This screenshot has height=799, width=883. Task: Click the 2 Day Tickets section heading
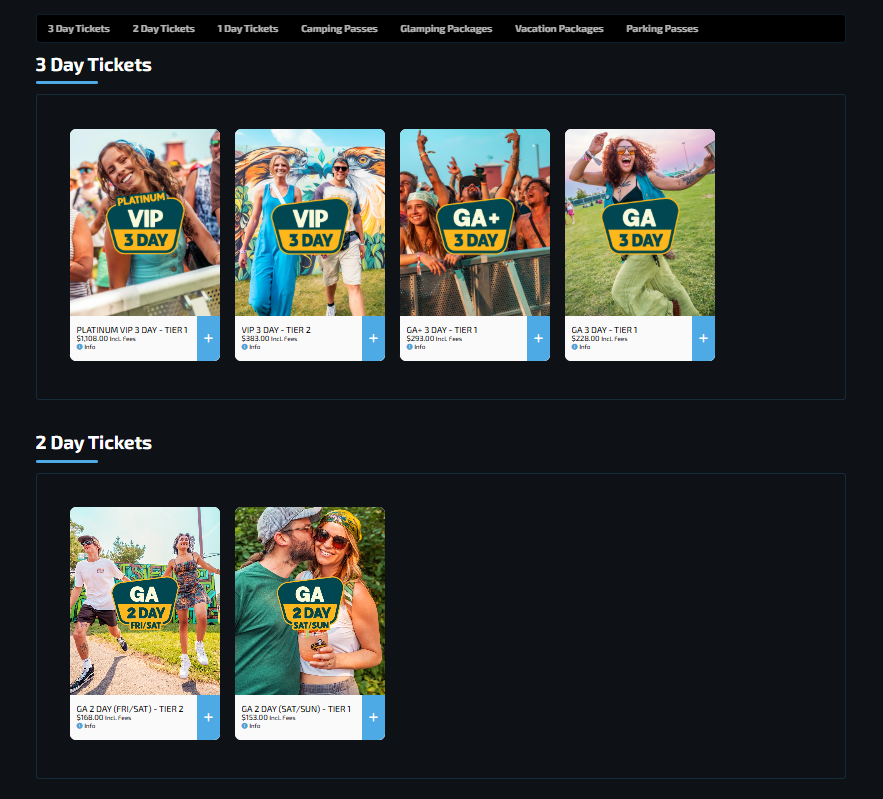(94, 443)
